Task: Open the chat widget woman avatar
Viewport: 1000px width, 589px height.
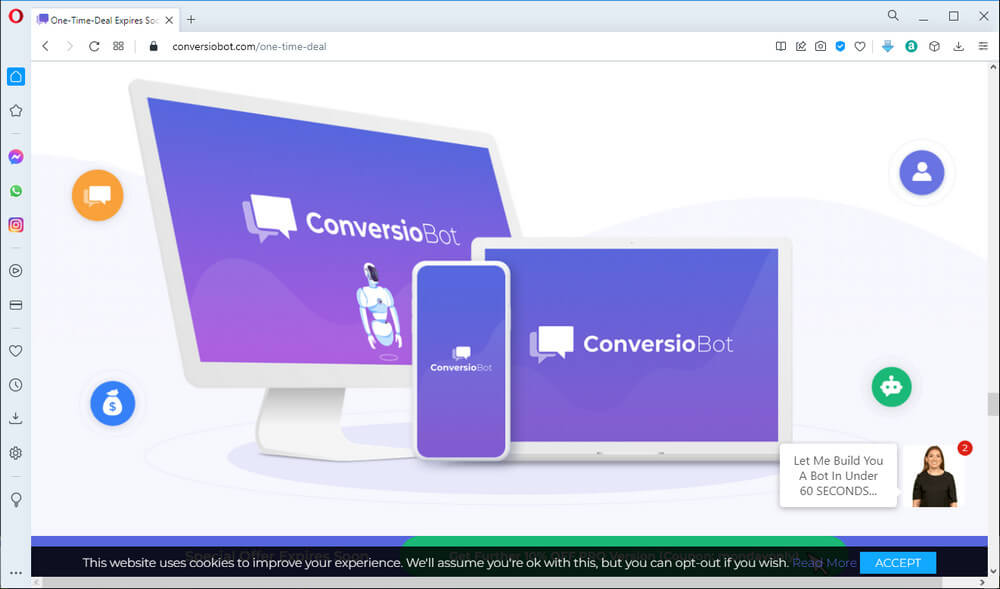Action: click(934, 476)
